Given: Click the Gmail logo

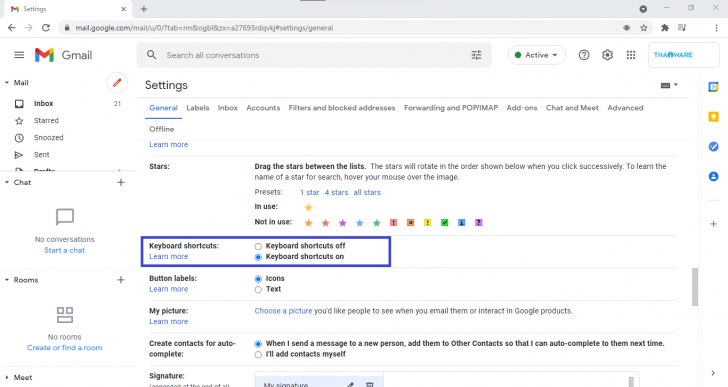Looking at the screenshot, I should (64, 55).
